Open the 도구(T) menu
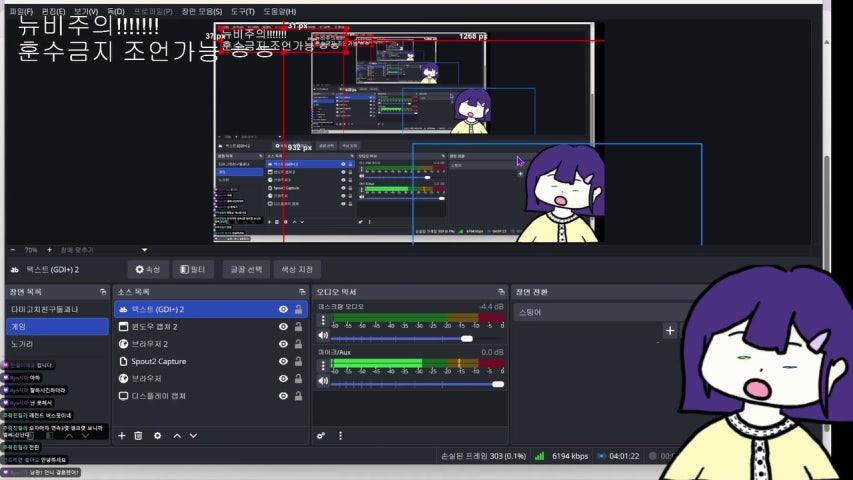The width and height of the screenshot is (853, 480). [243, 11]
